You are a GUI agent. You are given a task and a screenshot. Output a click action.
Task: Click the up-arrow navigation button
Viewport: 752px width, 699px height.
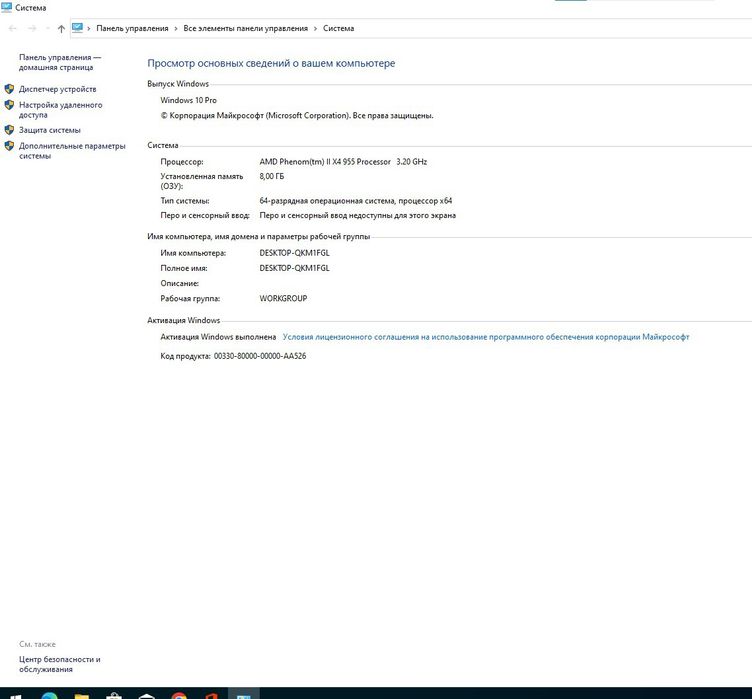(61, 29)
